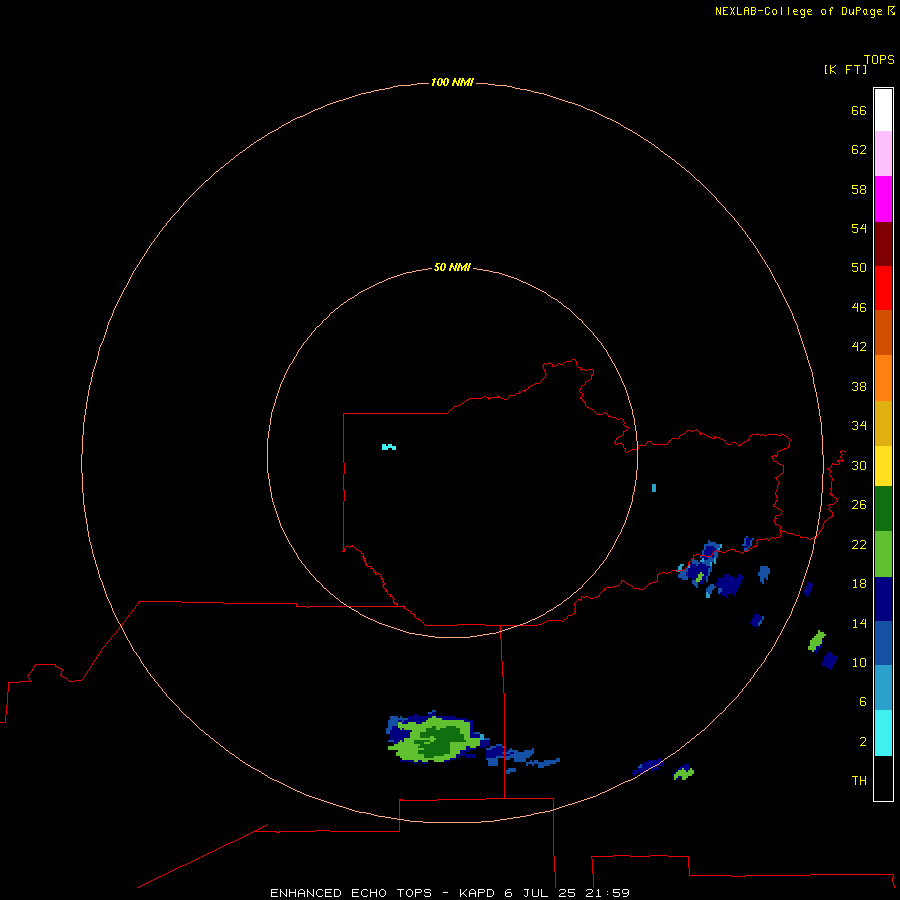Click legend value 66
This screenshot has width=900, height=900.
tap(859, 110)
